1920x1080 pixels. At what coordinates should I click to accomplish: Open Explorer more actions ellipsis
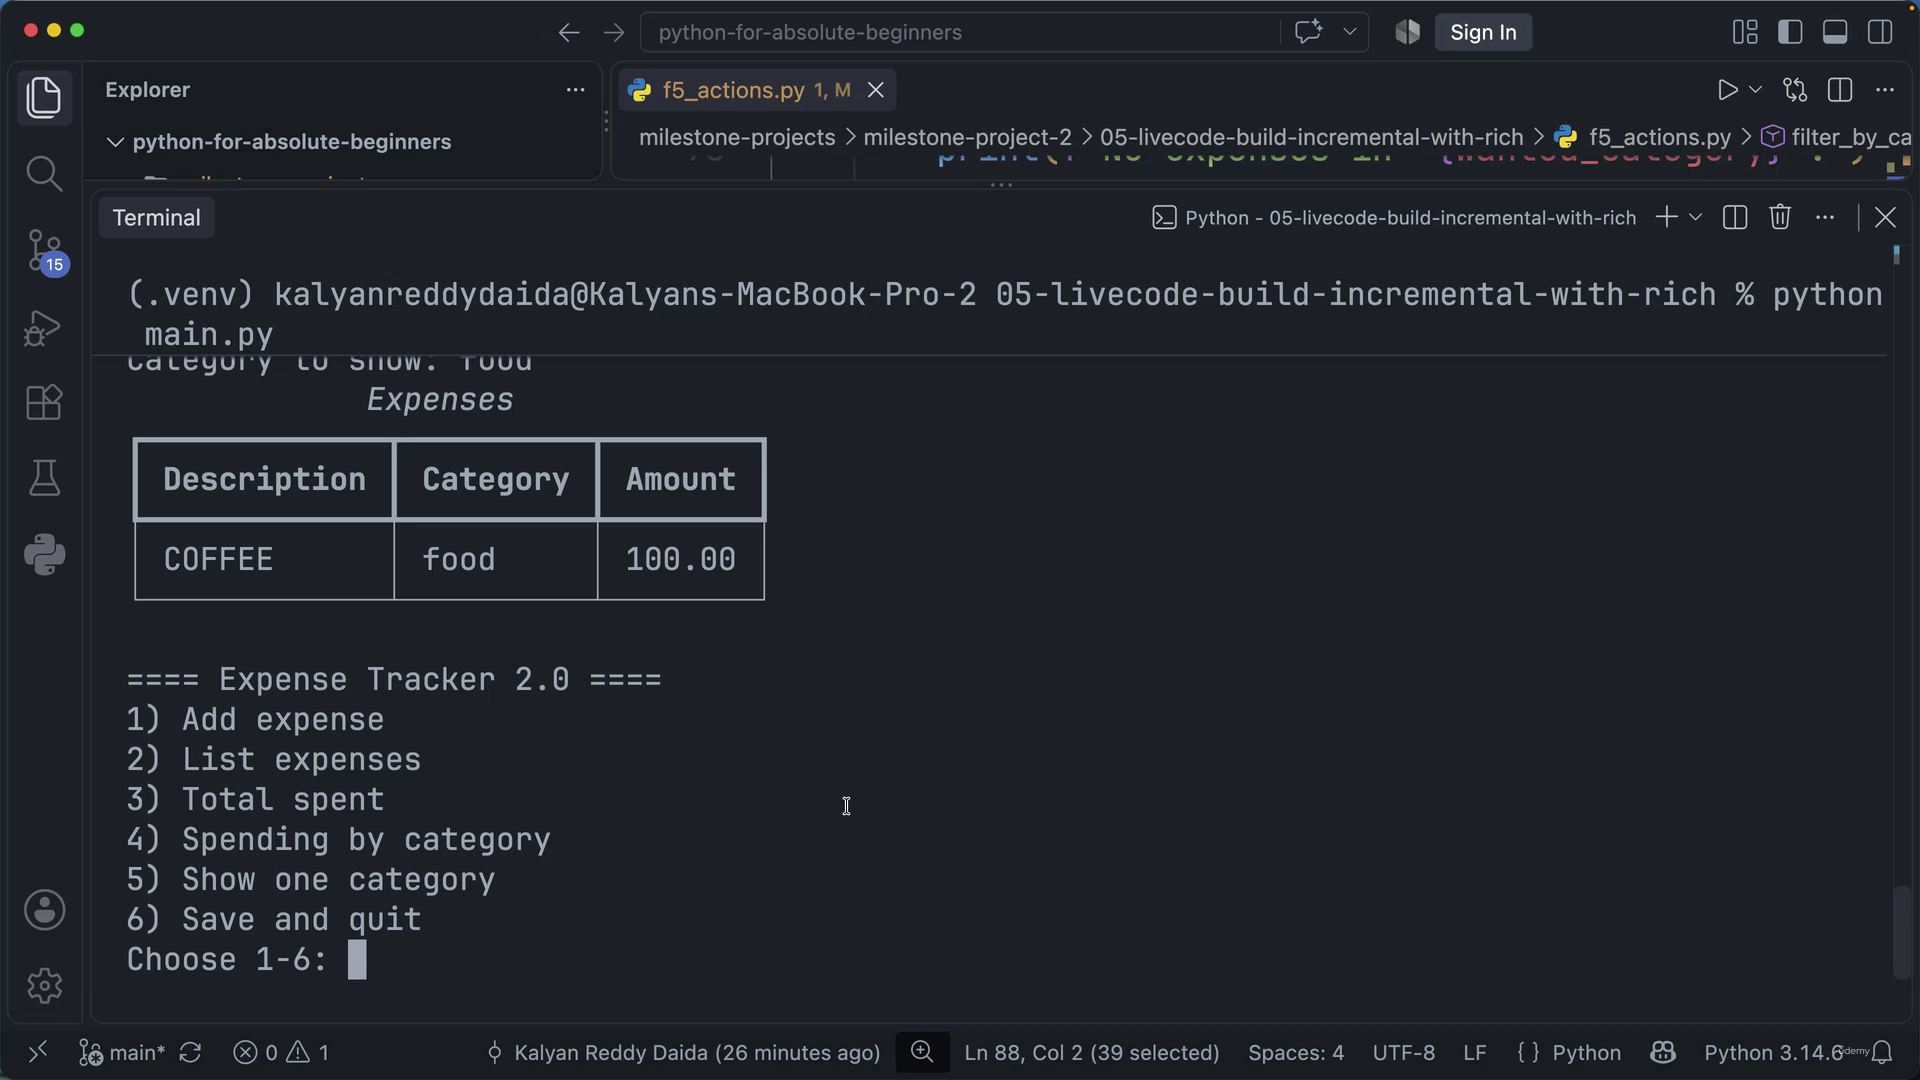[x=575, y=90]
